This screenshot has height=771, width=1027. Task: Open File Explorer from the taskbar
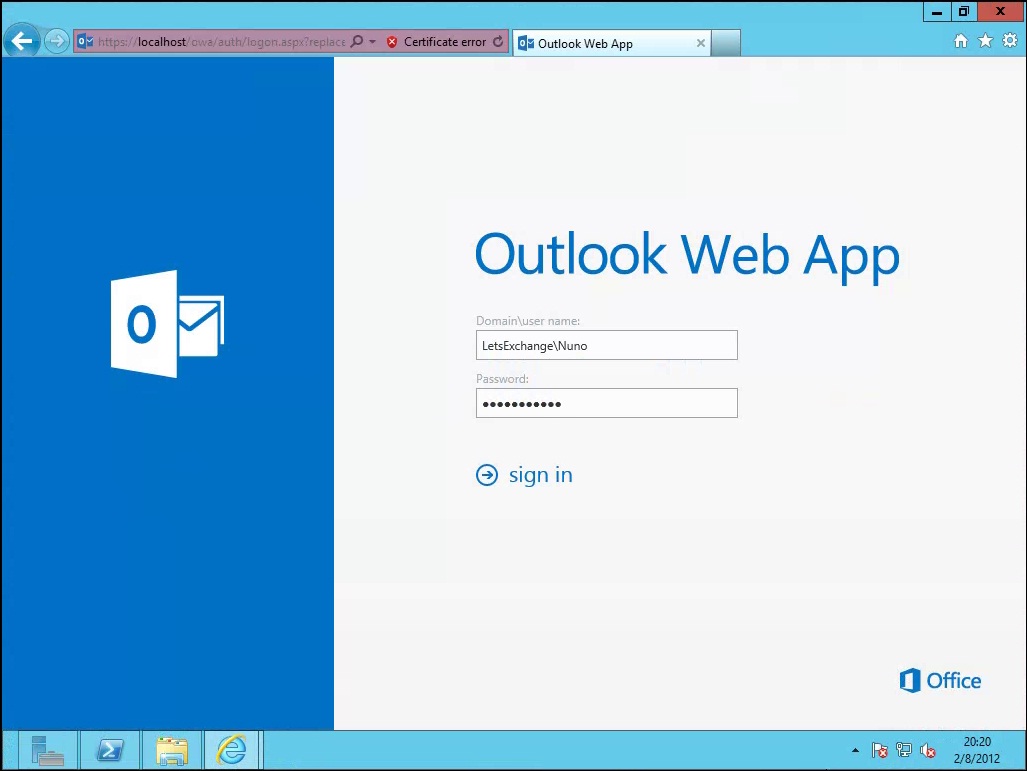click(x=172, y=750)
